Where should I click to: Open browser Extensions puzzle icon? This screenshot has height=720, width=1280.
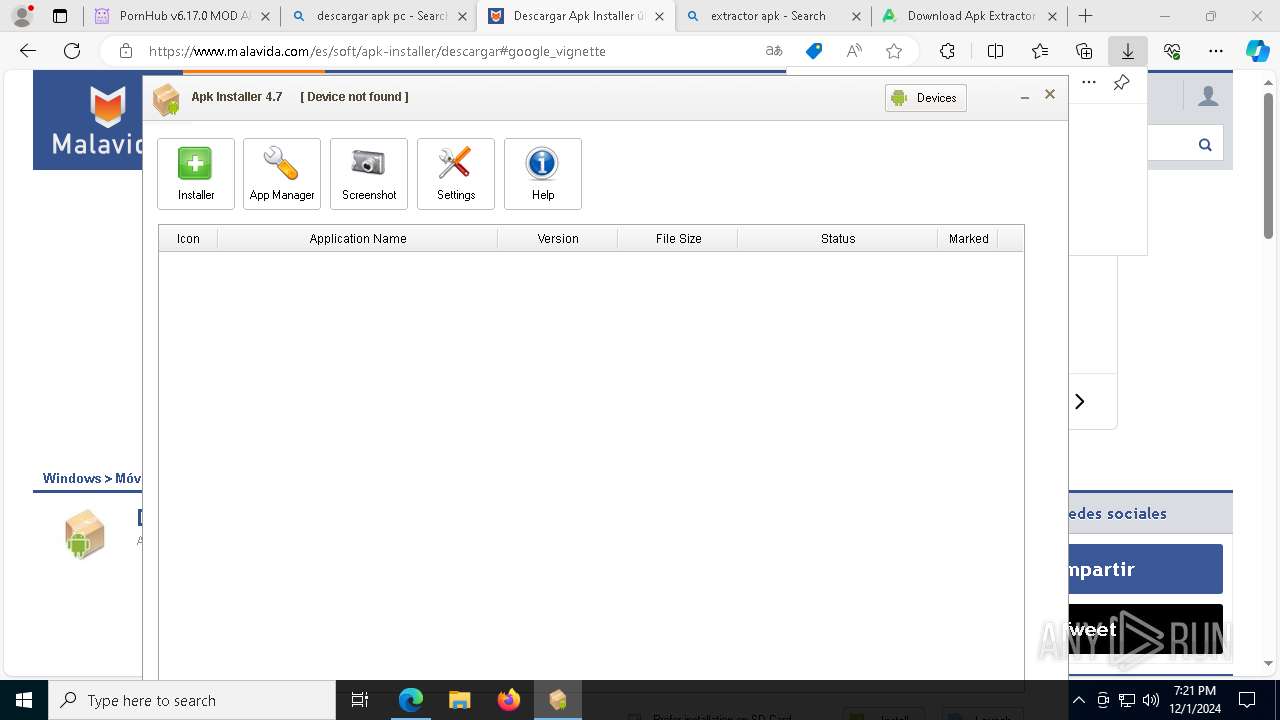pyautogui.click(x=947, y=51)
